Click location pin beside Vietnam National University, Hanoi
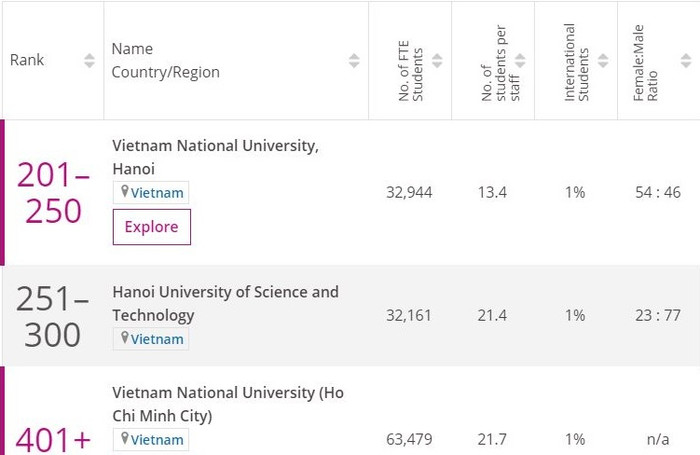Viewport: 700px width, 455px height. 125,192
